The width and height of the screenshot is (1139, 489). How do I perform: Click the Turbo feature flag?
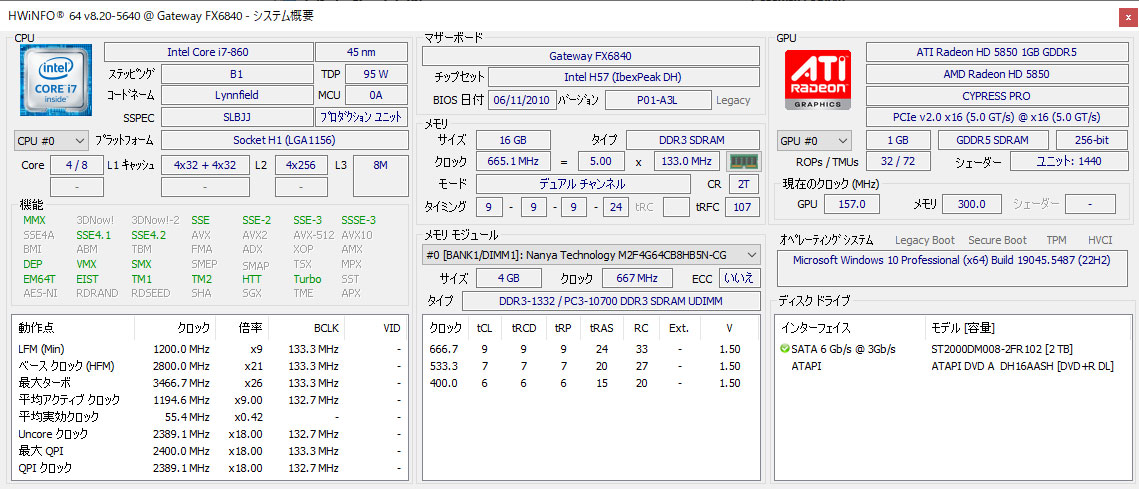[307, 279]
